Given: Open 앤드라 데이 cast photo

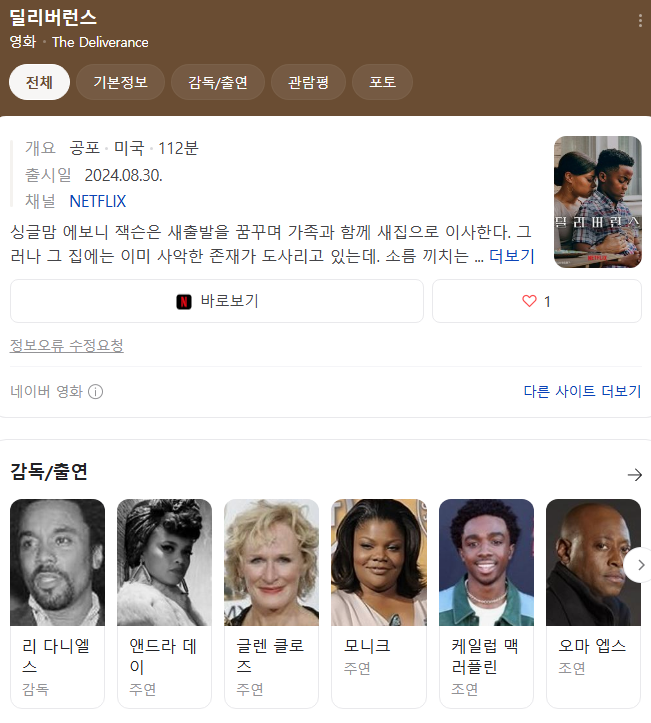Looking at the screenshot, I should [x=165, y=563].
